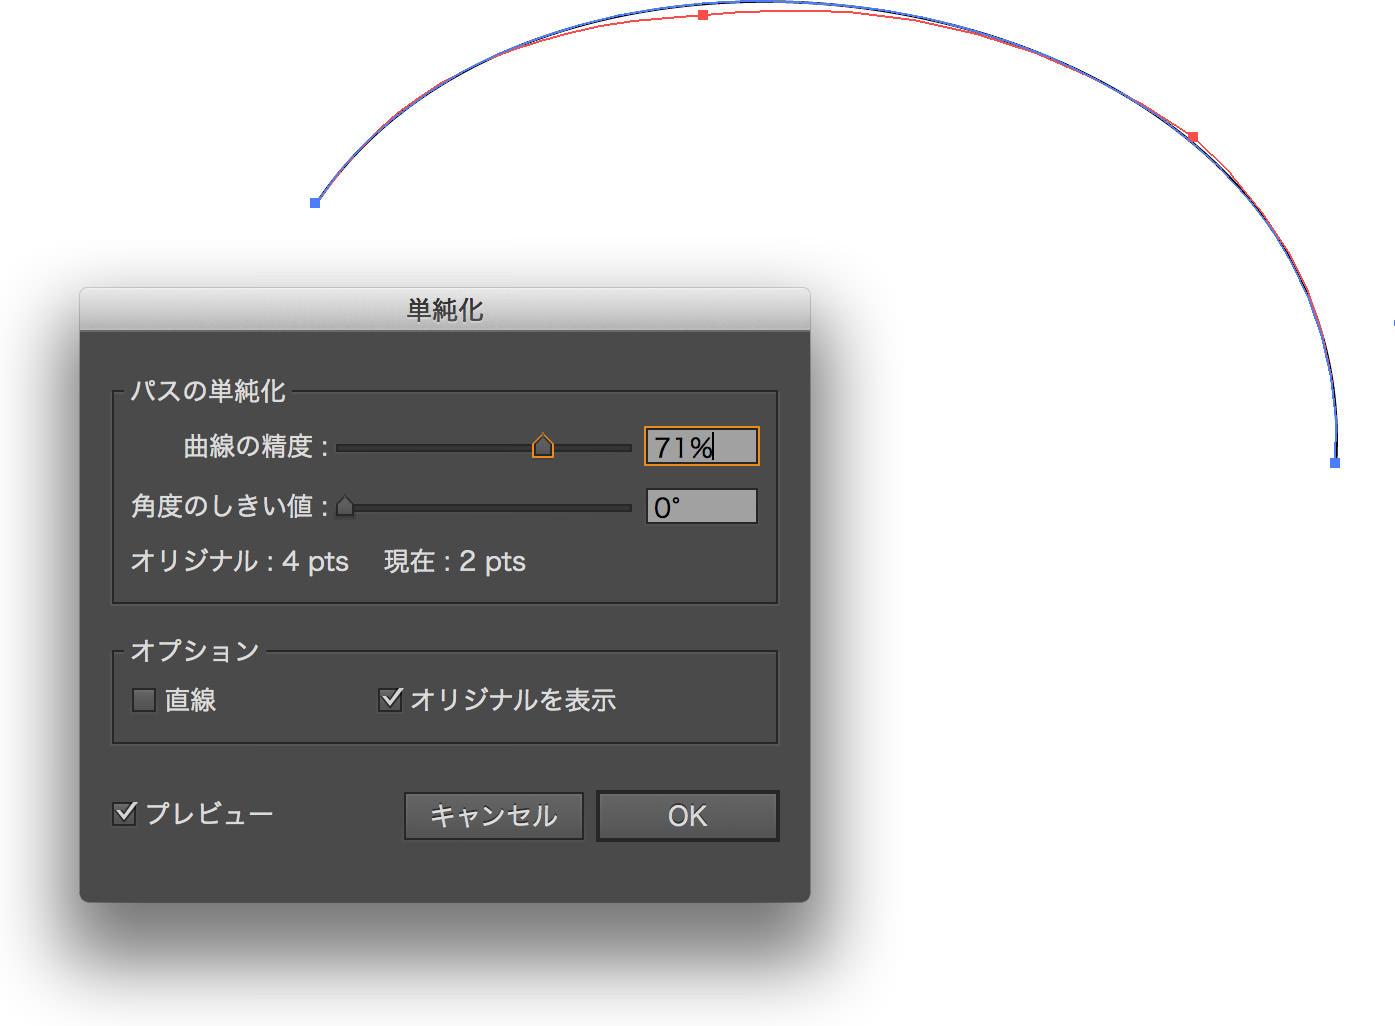The height and width of the screenshot is (1026, 1395).
Task: Click the キャンセル button
Action: 494,816
